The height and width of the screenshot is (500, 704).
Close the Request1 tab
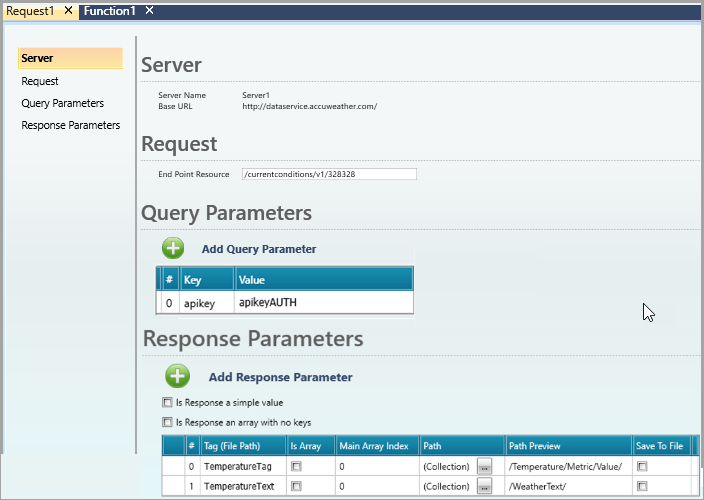pos(68,10)
